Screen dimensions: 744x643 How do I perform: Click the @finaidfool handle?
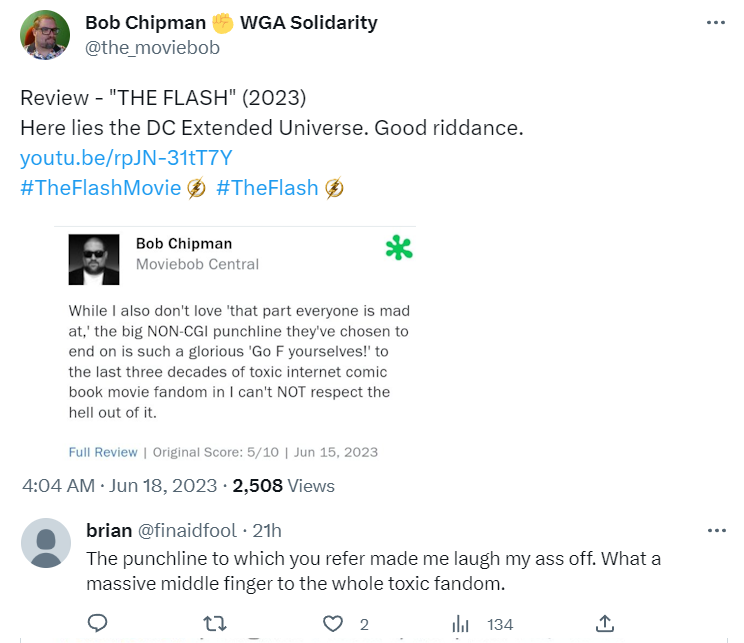193,530
